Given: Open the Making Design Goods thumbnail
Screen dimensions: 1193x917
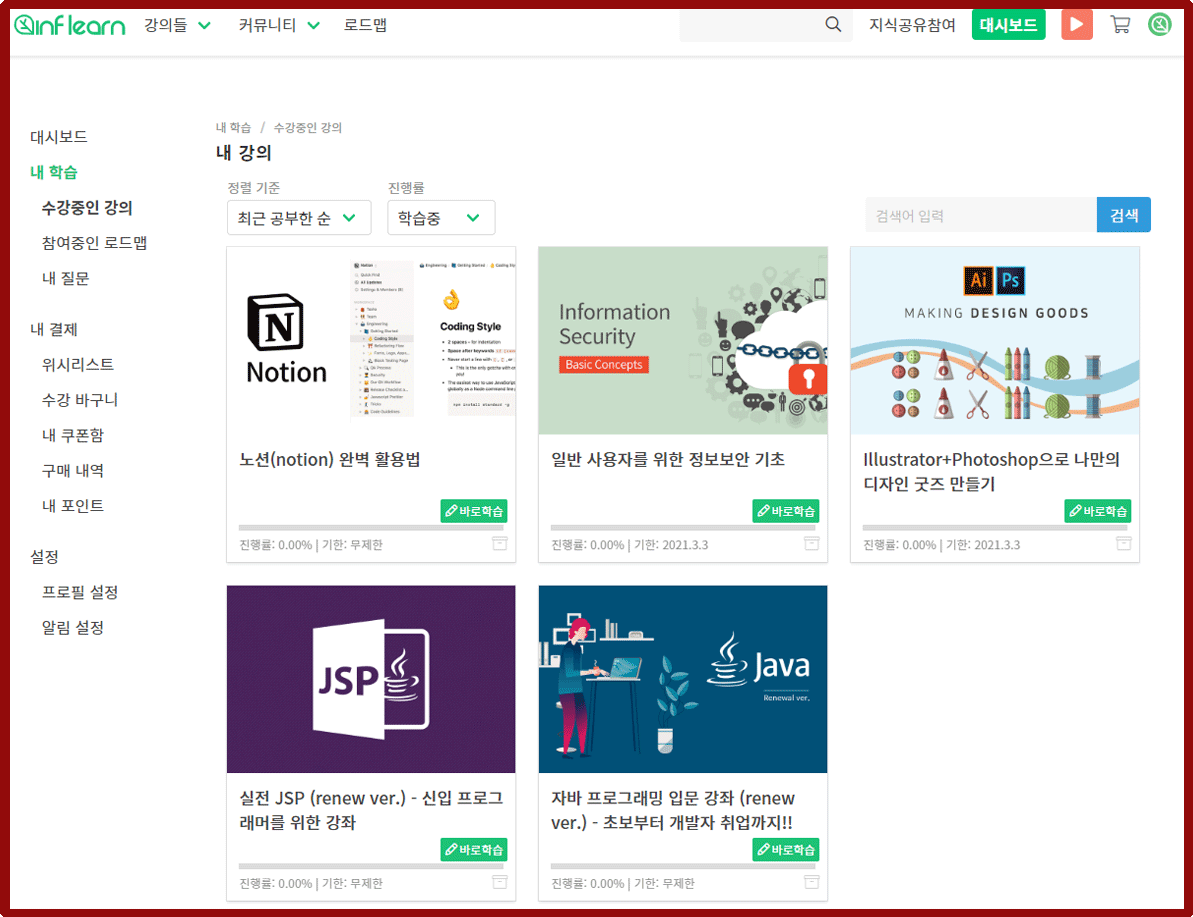Looking at the screenshot, I should 995,340.
